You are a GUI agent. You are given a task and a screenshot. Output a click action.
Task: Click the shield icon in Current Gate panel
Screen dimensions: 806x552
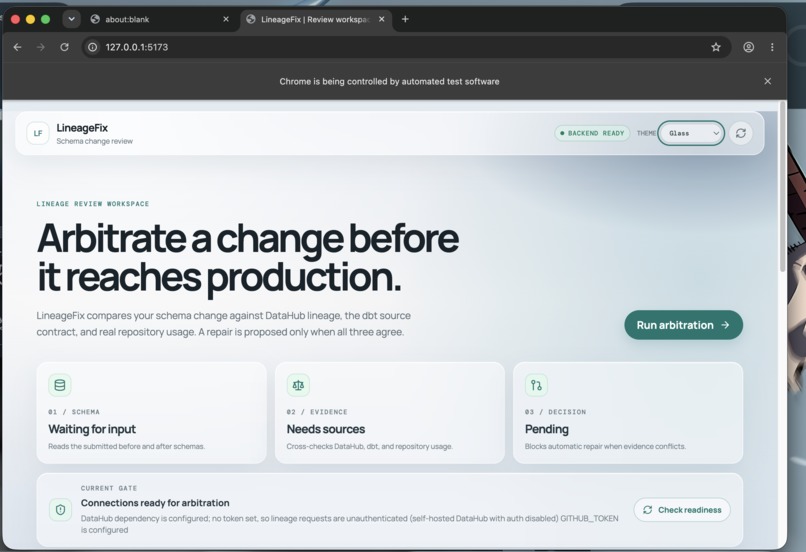[60, 510]
